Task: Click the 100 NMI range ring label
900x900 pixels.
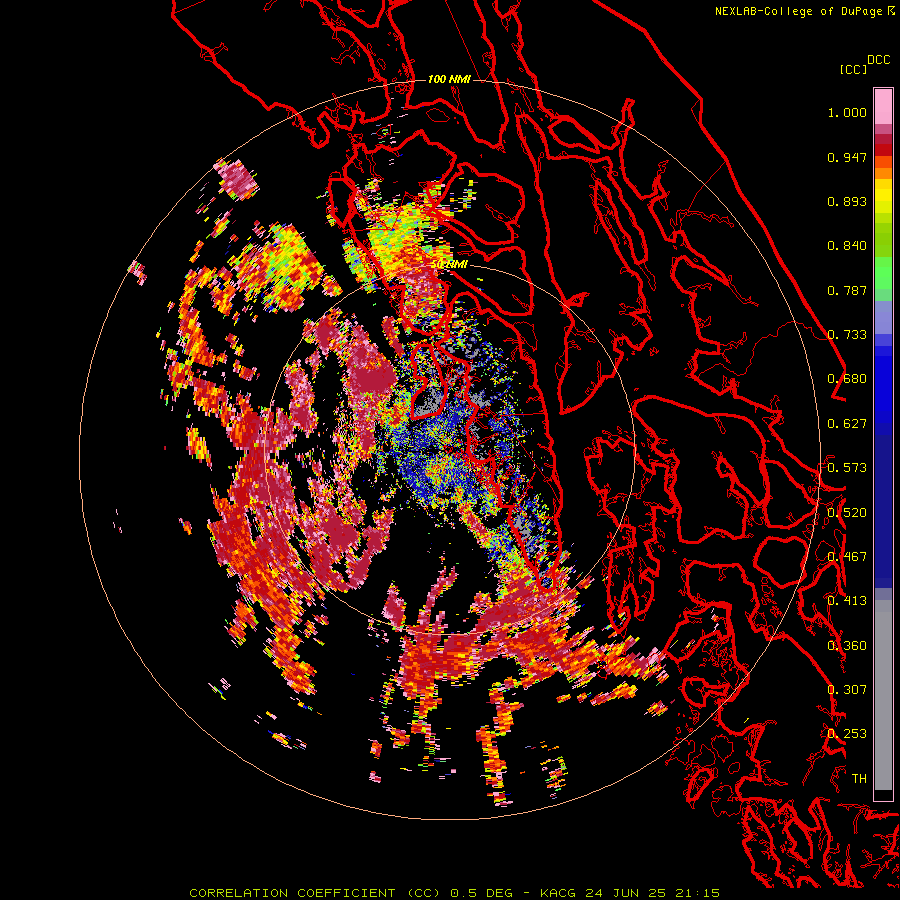Action: [449, 79]
